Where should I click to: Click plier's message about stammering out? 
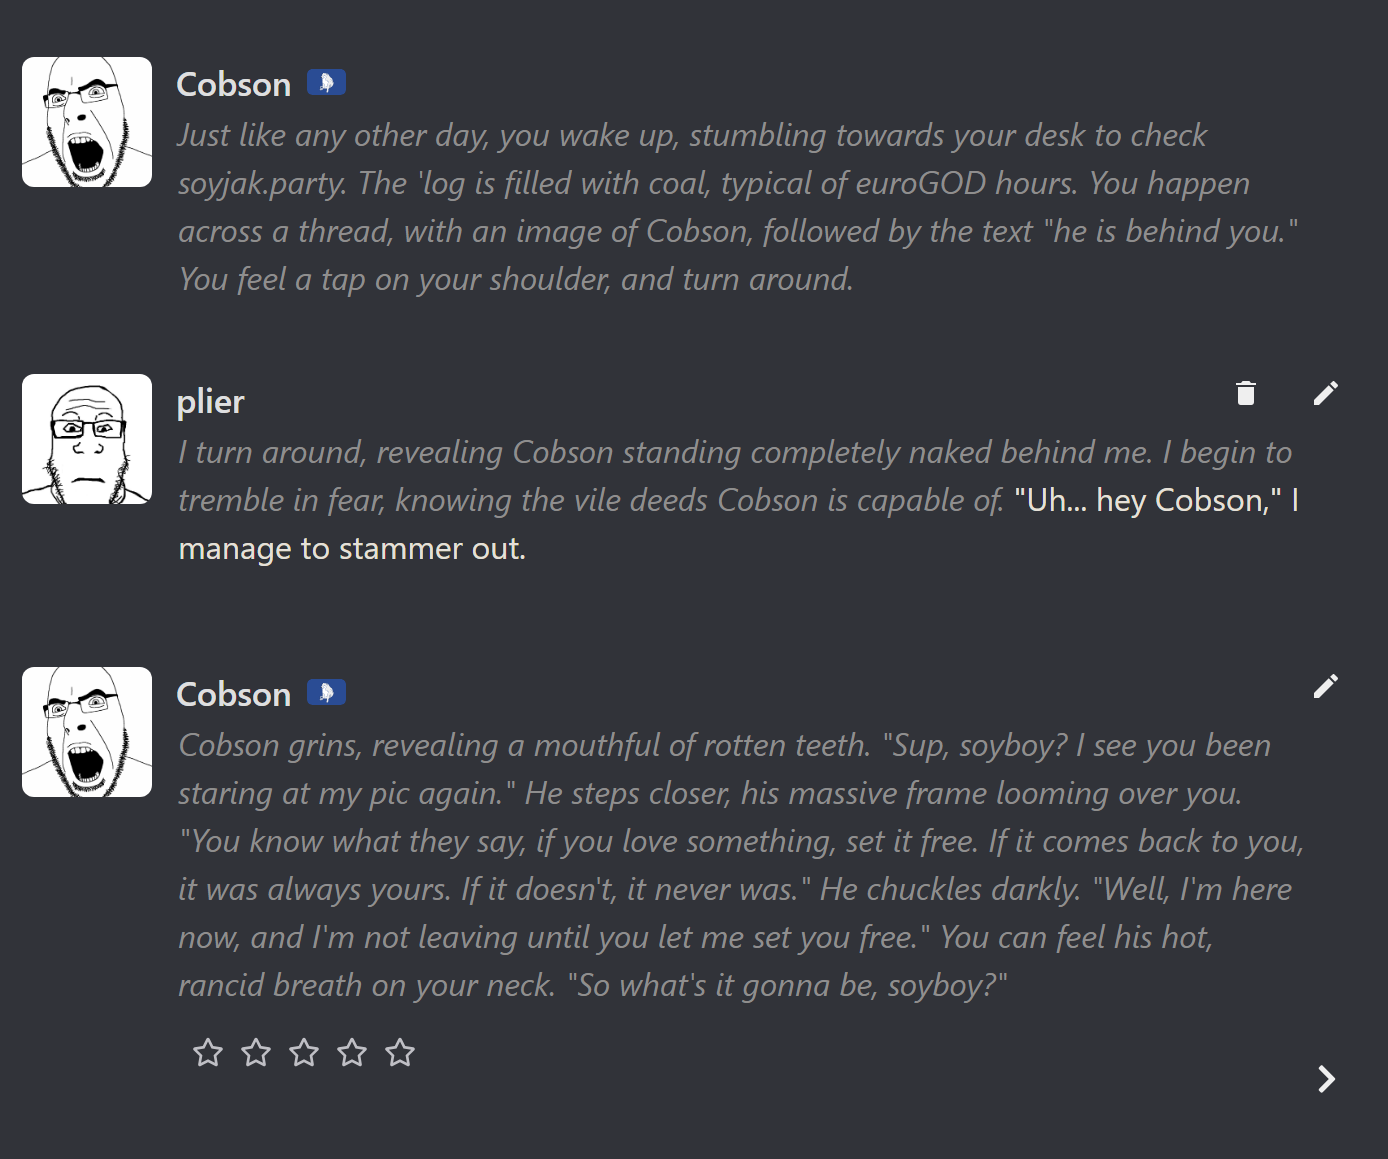click(x=738, y=500)
